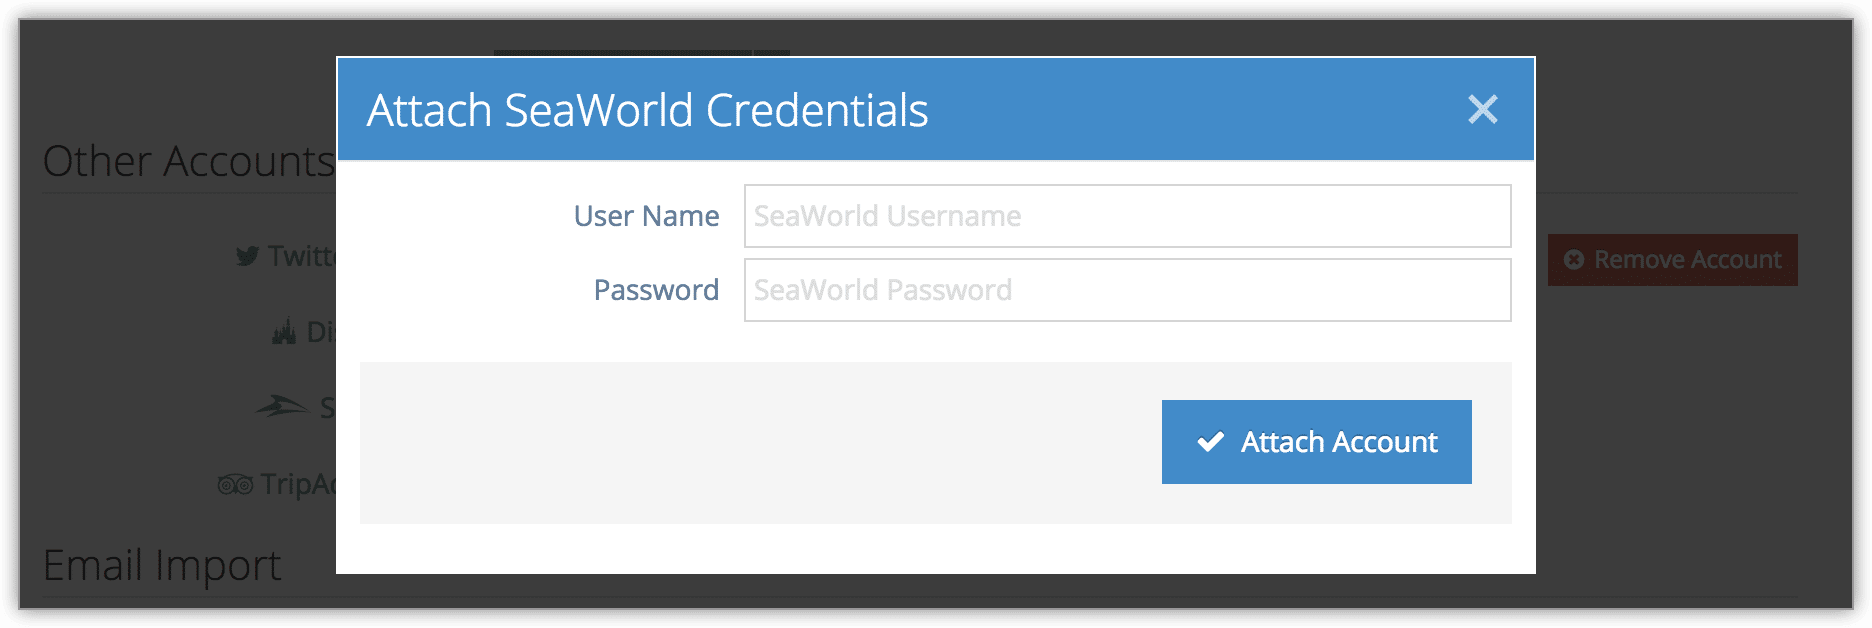1872x628 pixels.
Task: Click the Email Import section heading
Action: coord(162,565)
